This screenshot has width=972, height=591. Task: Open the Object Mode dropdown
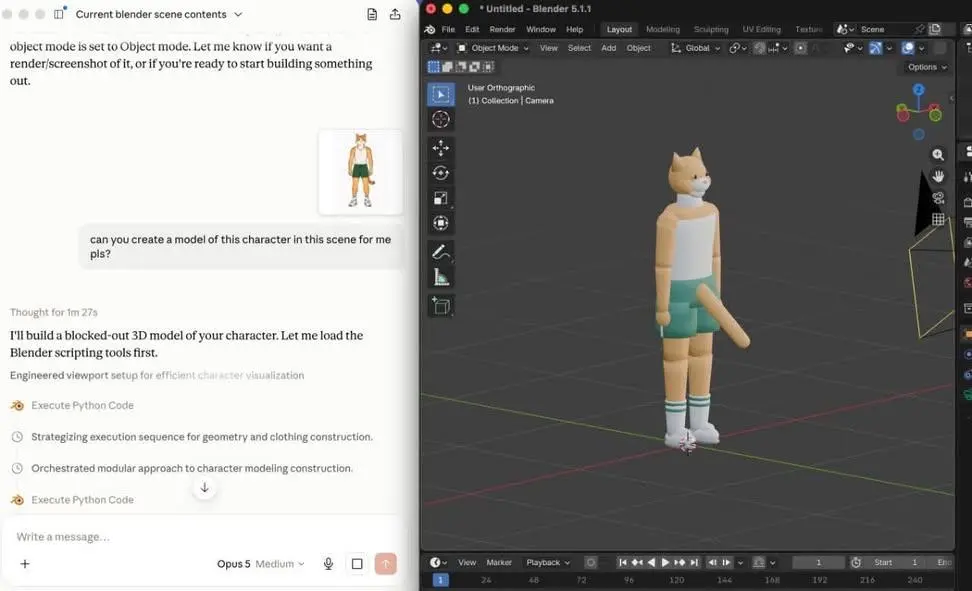(493, 48)
